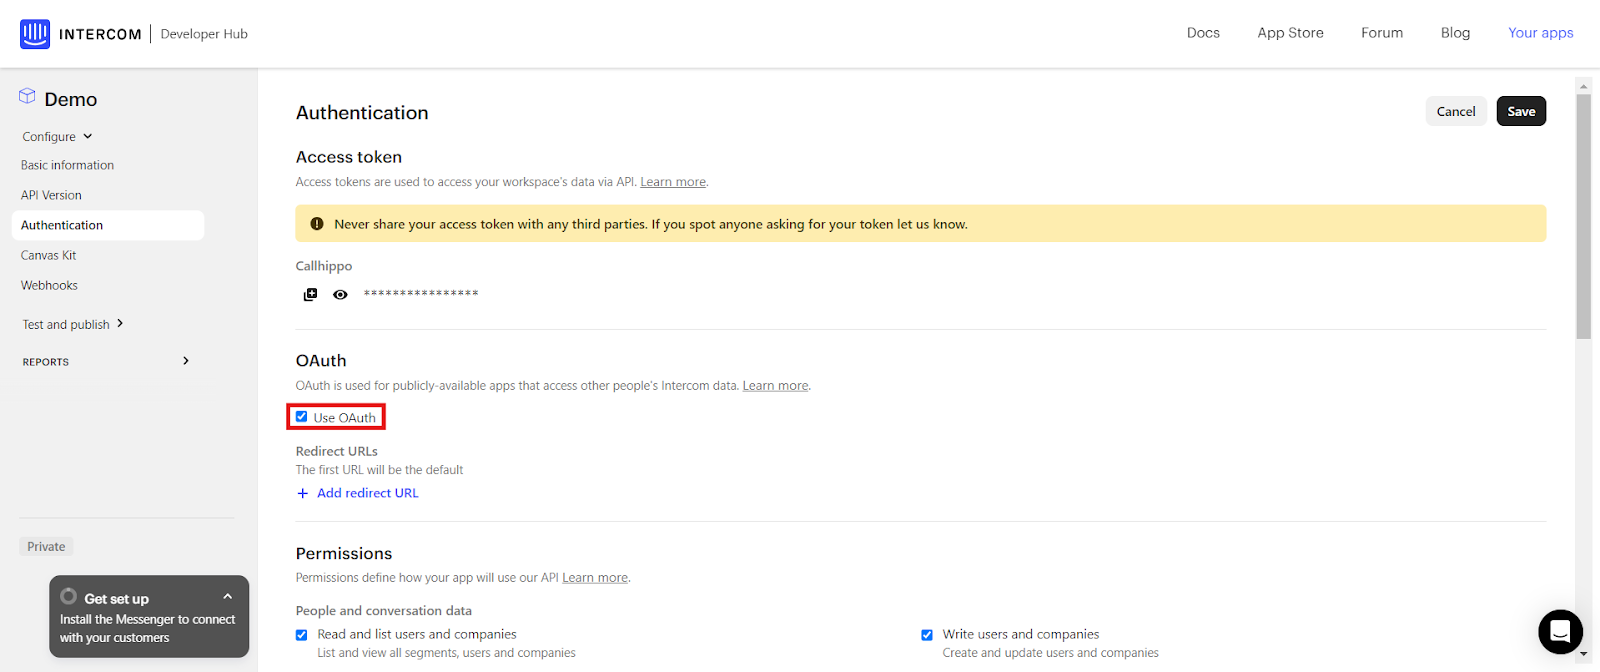
Task: Uncheck Write users and companies
Action: pos(927,635)
